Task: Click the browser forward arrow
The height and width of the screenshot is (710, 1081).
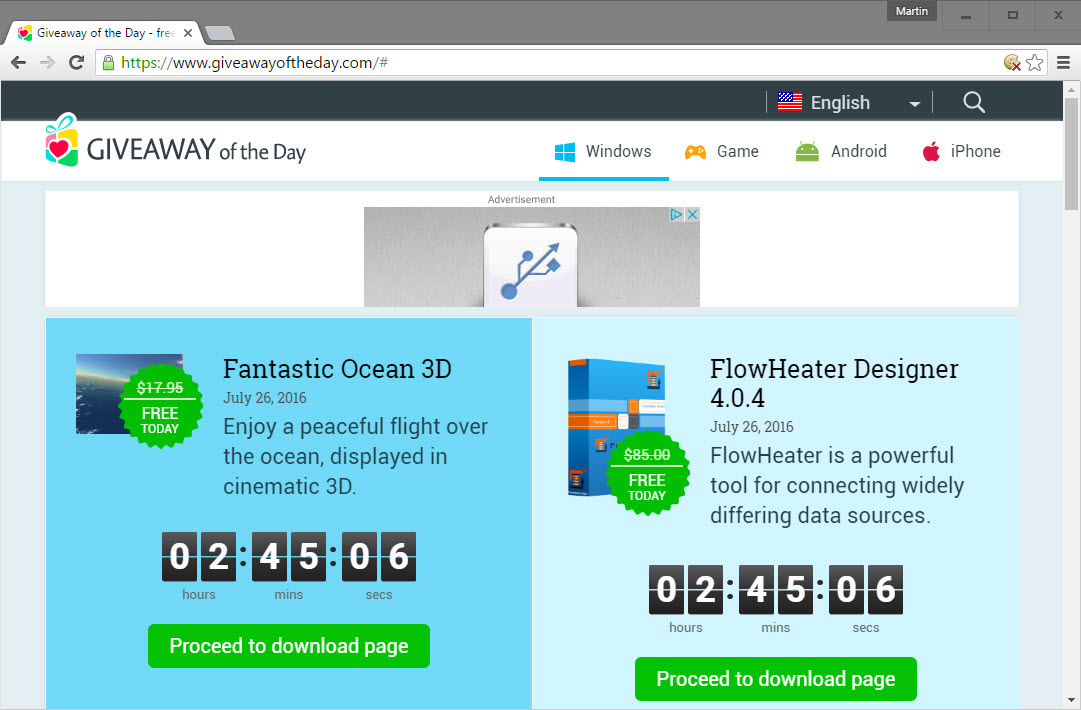Action: coord(48,63)
